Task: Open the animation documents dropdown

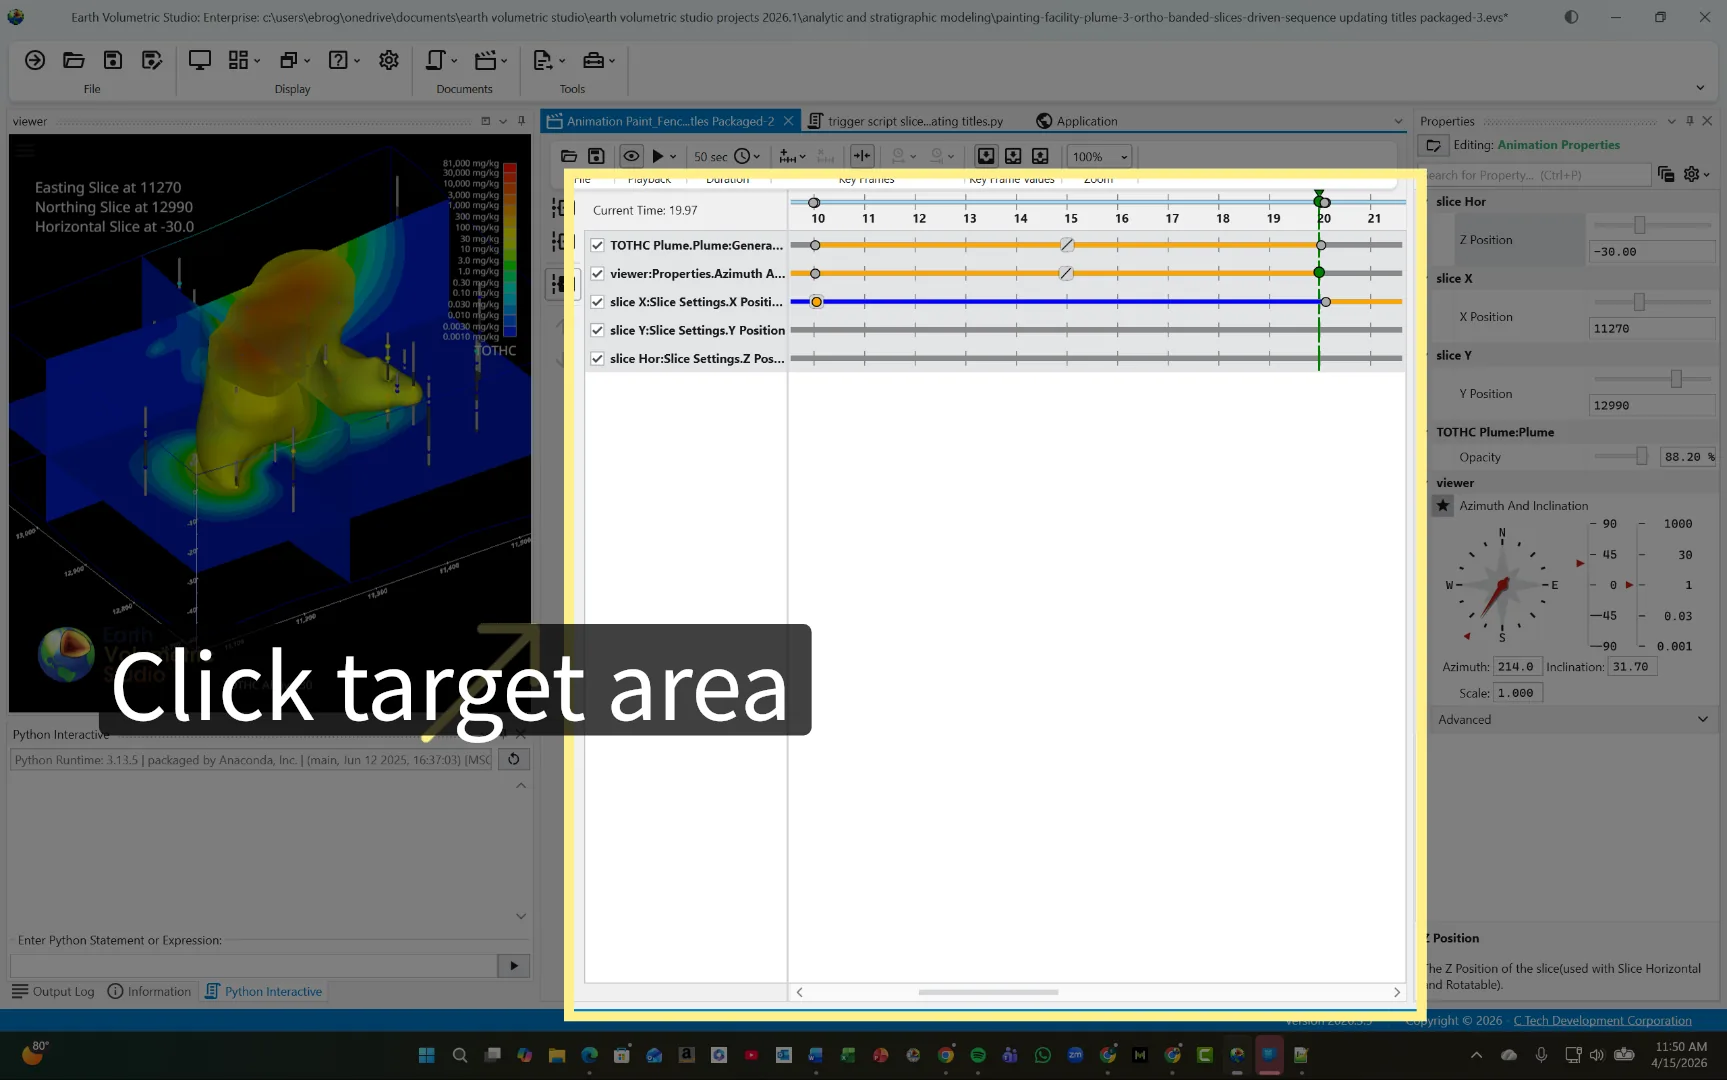Action: point(491,61)
